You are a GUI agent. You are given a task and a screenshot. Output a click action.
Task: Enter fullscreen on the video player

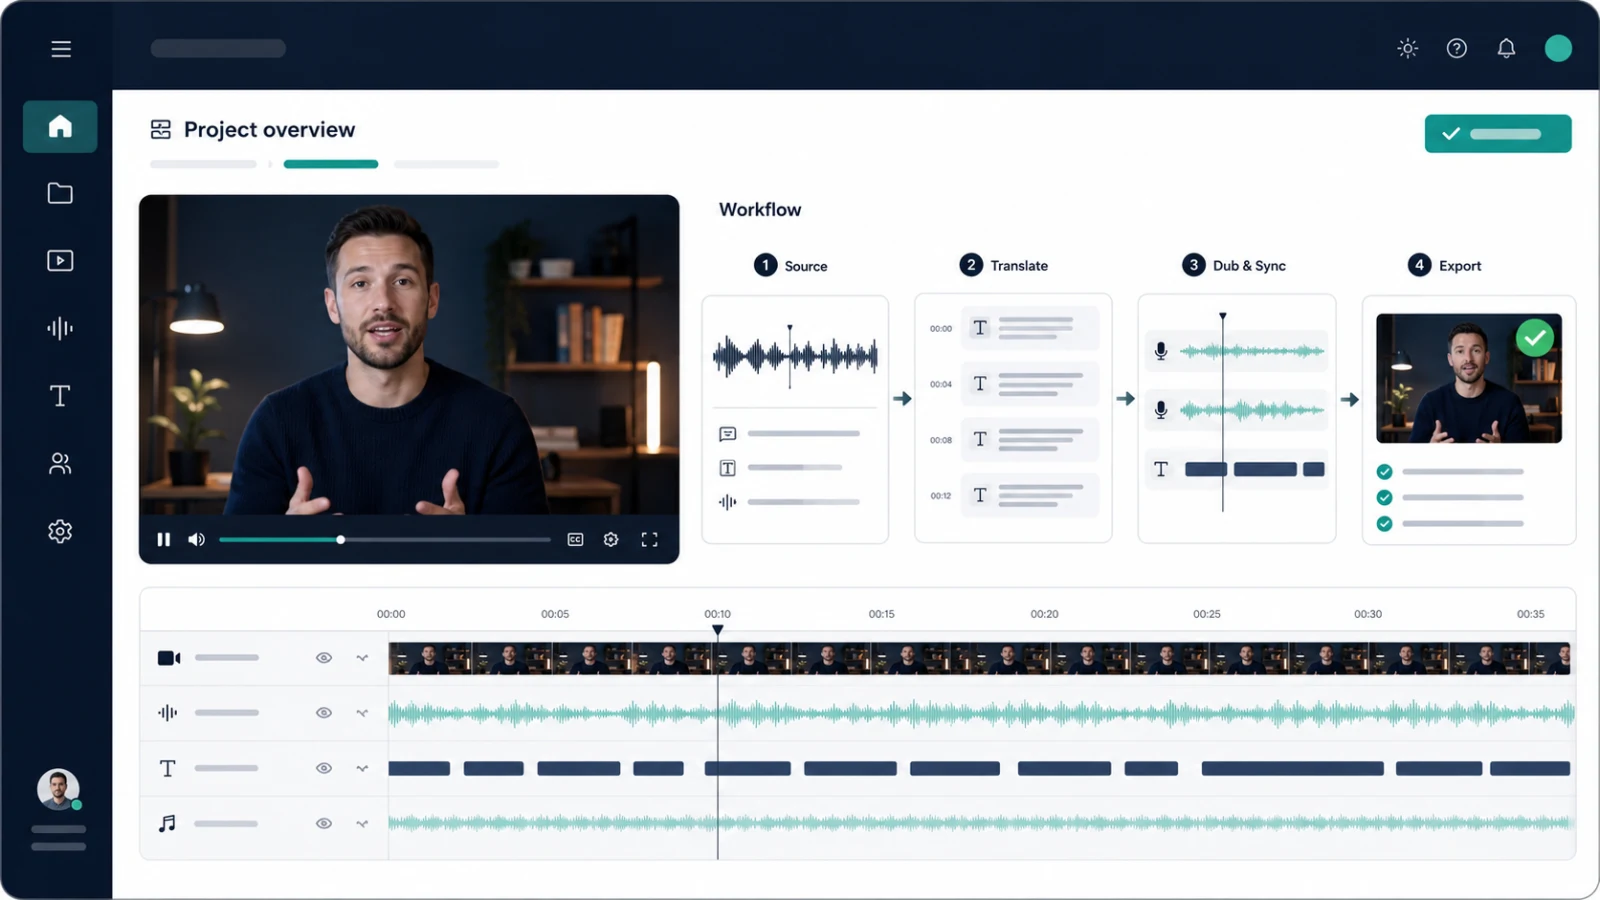pyautogui.click(x=649, y=540)
